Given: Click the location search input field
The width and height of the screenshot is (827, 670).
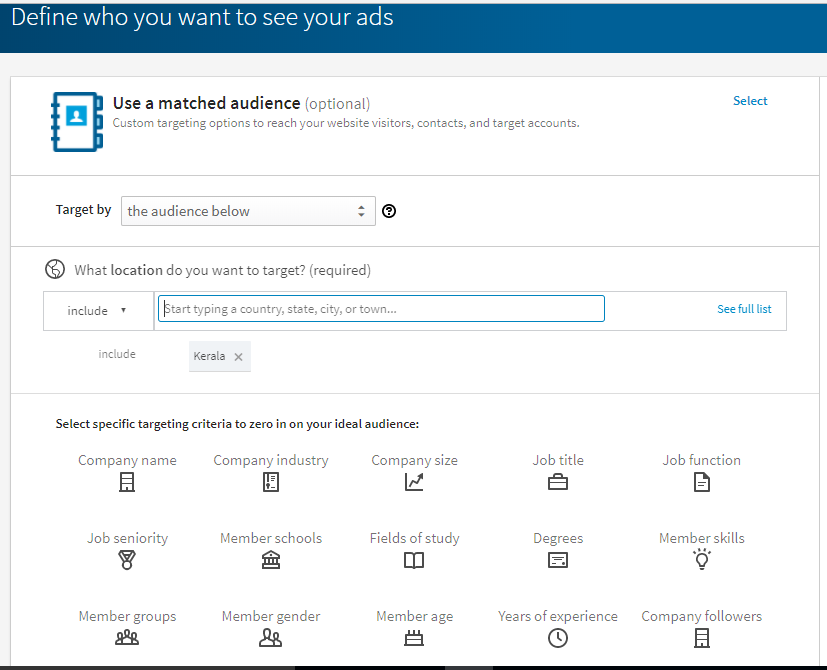Looking at the screenshot, I should click(380, 309).
